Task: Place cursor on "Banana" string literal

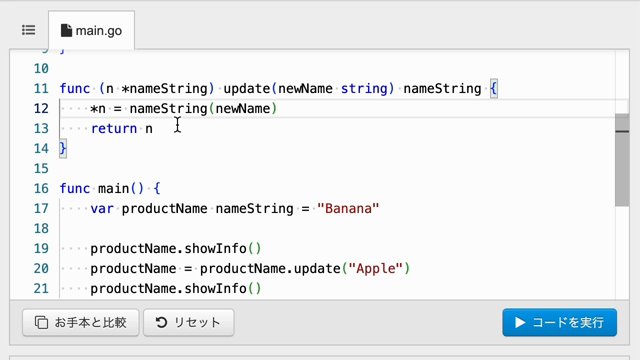Action: 348,209
